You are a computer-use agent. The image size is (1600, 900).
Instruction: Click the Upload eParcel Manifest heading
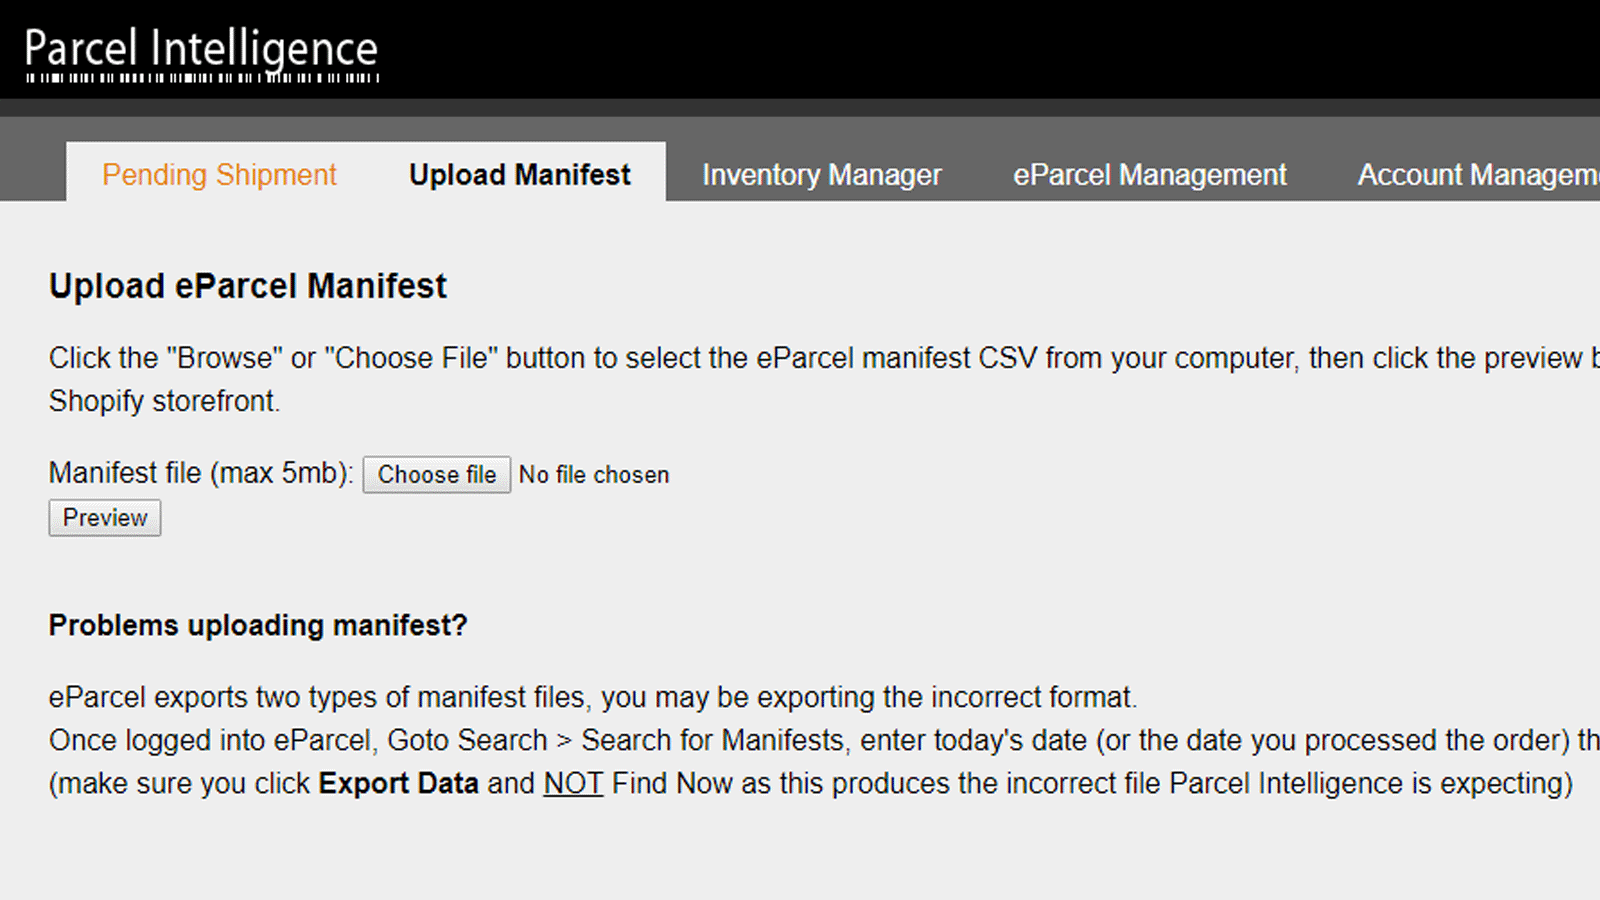coord(247,285)
